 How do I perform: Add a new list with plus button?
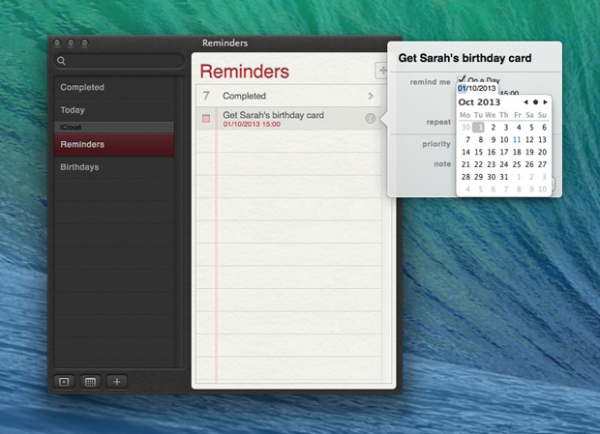click(x=117, y=382)
